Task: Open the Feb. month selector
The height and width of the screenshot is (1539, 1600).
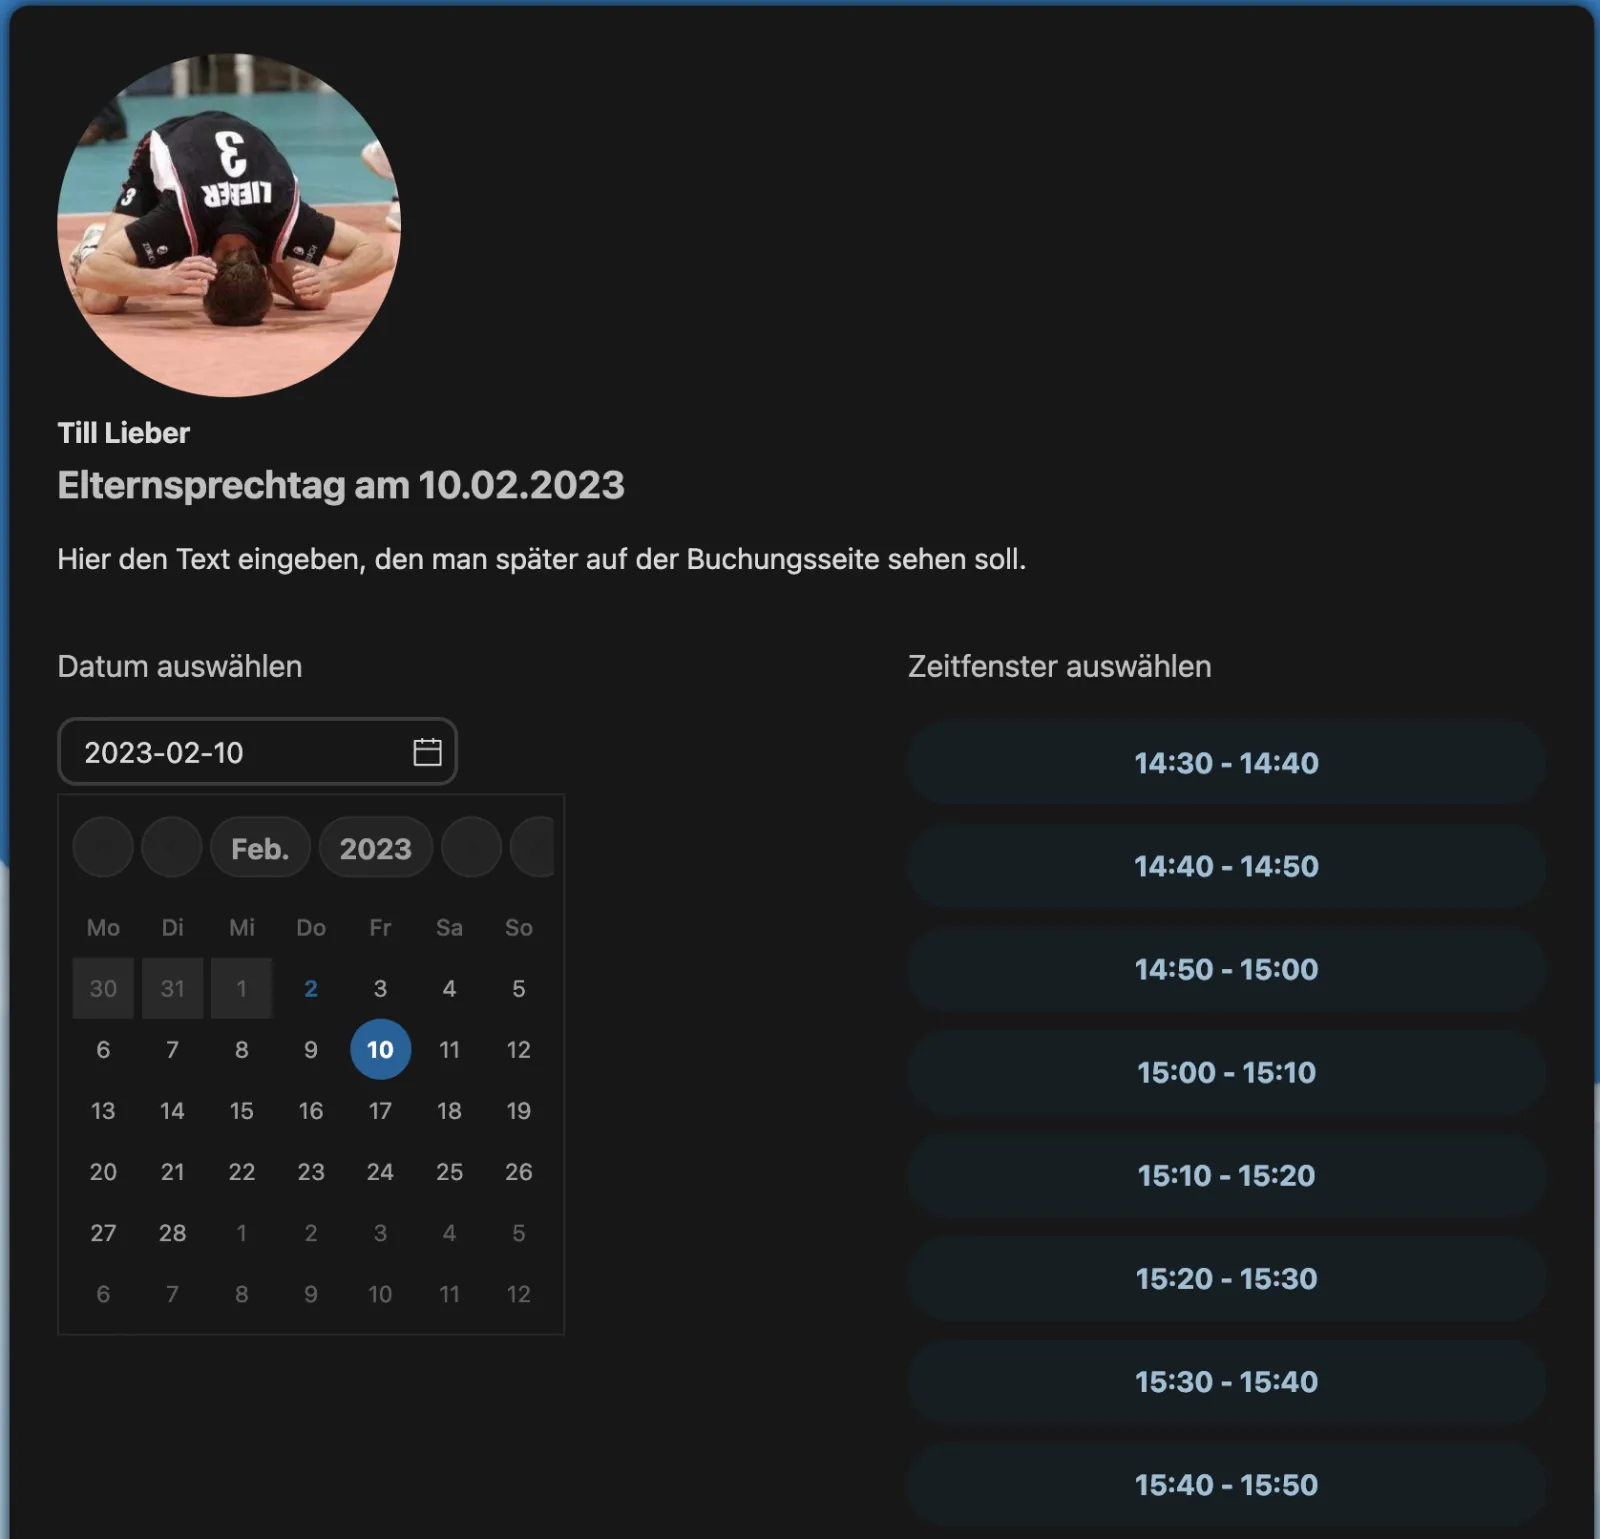Action: click(x=260, y=848)
